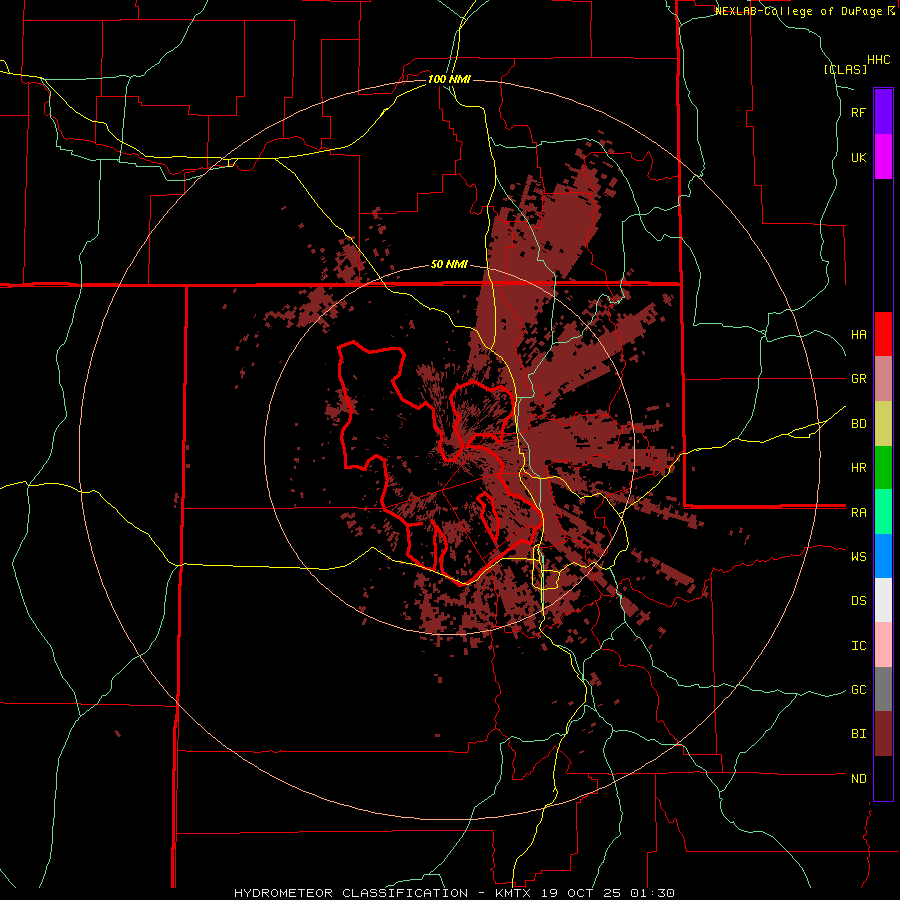Click the IC light pink legend swatch
The width and height of the screenshot is (900, 900).
click(x=883, y=645)
